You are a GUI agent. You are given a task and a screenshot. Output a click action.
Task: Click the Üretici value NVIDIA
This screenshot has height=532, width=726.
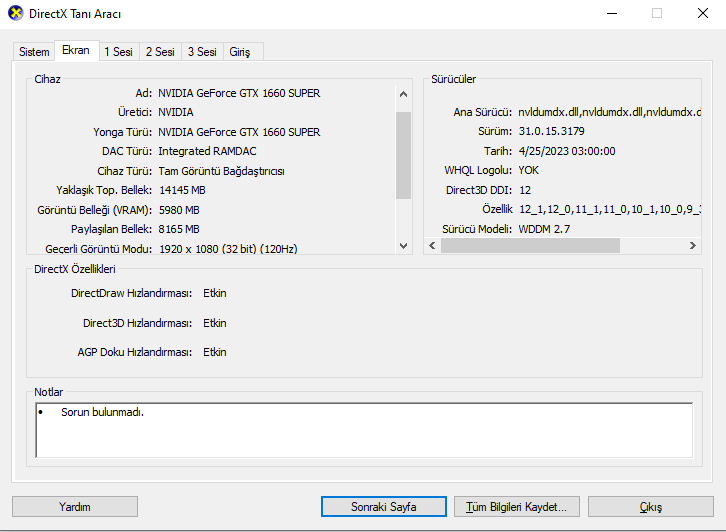tap(176, 112)
